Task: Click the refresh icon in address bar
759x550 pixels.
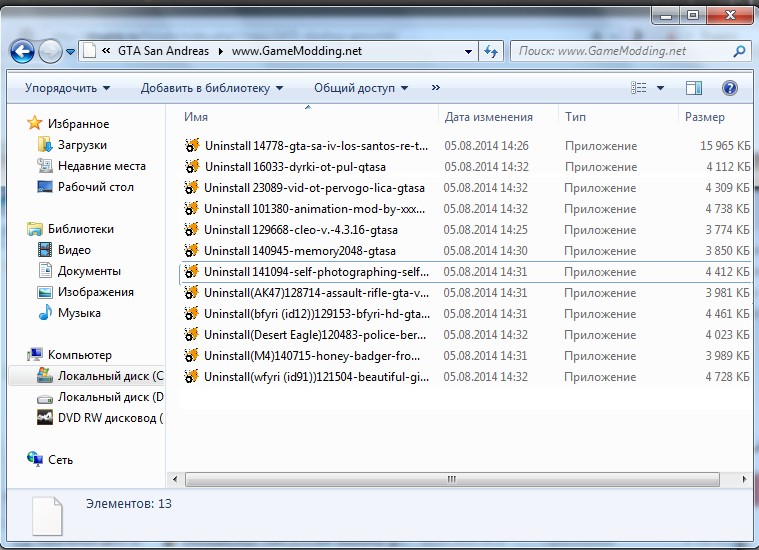Action: tap(491, 51)
